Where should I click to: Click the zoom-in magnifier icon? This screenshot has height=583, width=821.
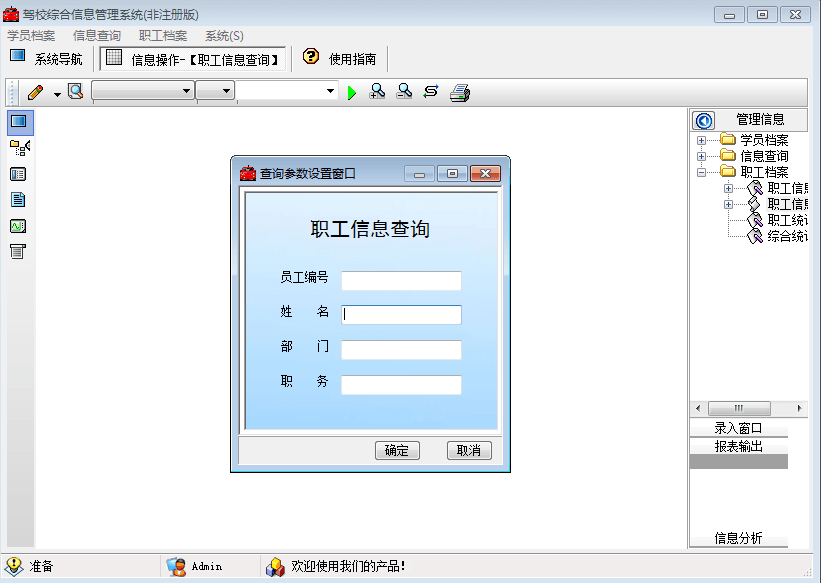tap(376, 91)
